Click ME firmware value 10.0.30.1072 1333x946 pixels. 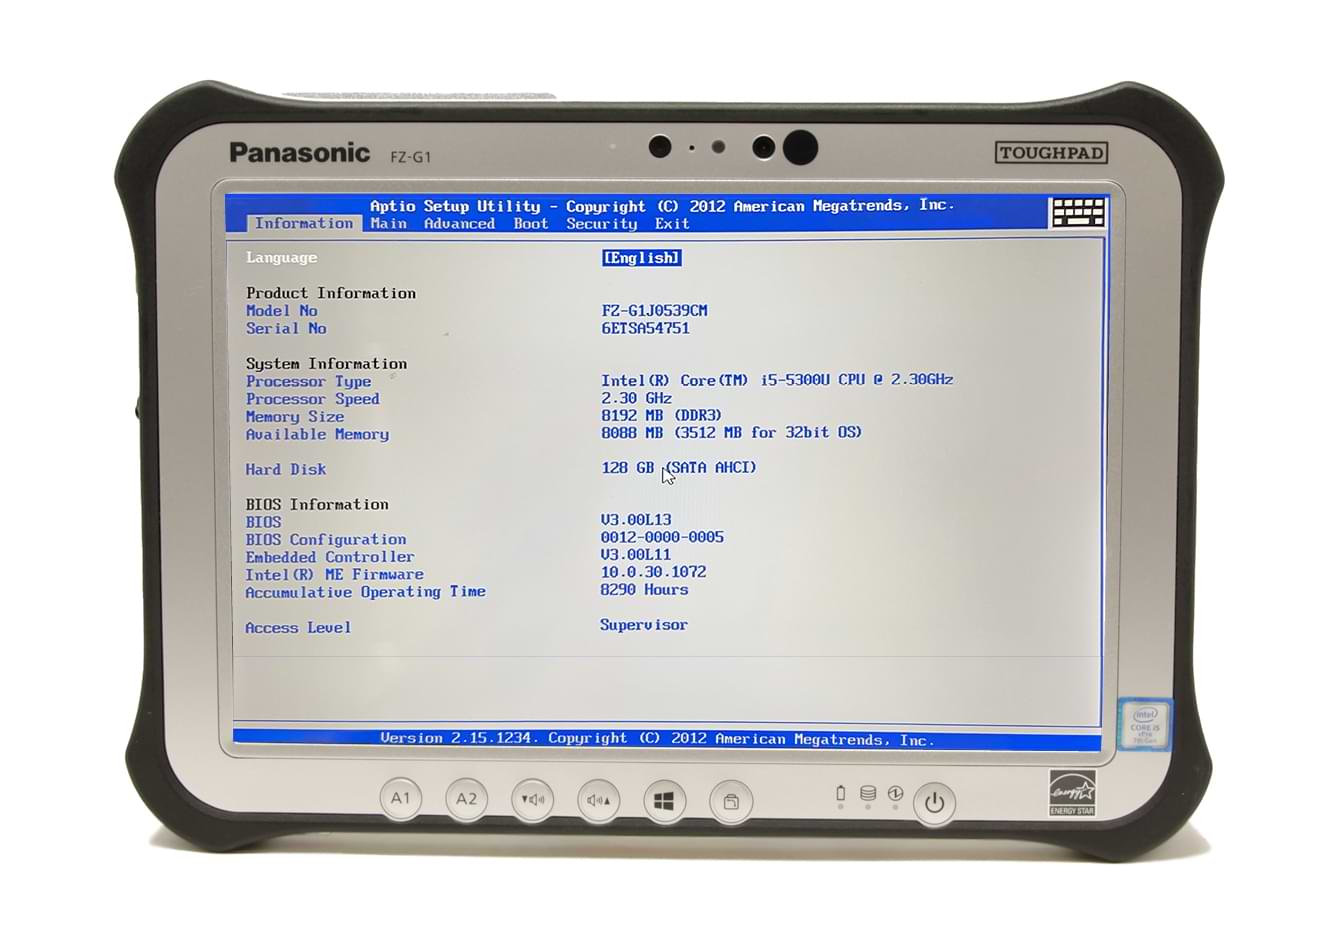[653, 573]
